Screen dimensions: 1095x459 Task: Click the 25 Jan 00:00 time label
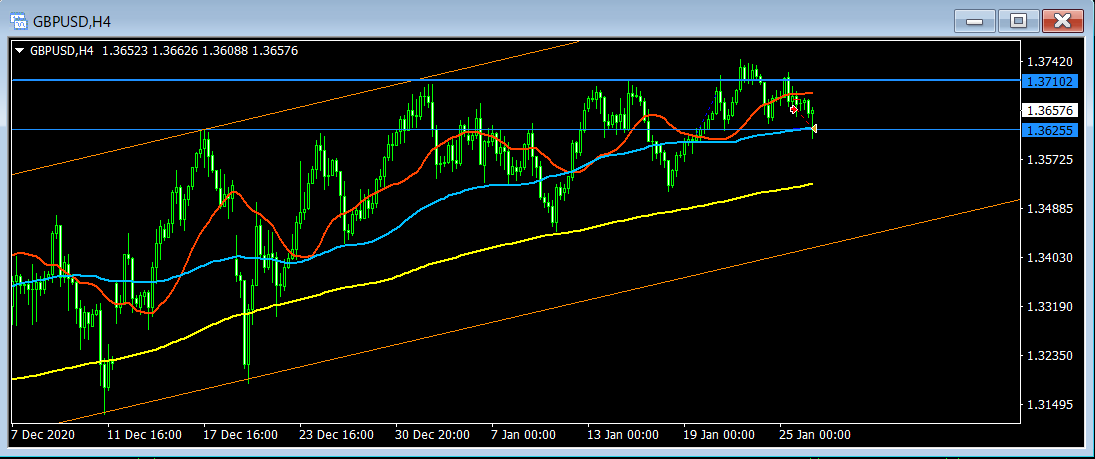pyautogui.click(x=816, y=435)
